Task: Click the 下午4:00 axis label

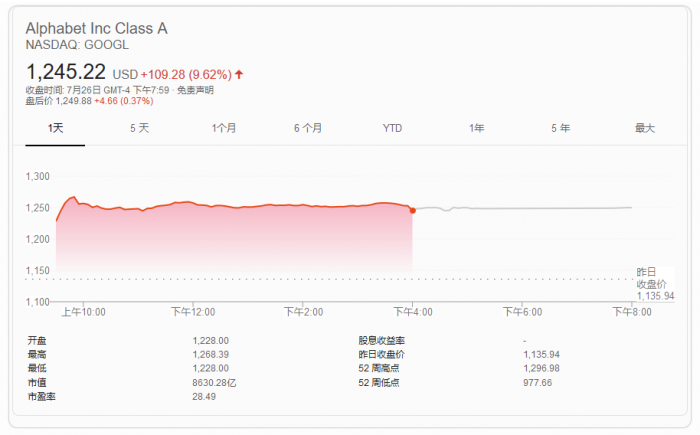Action: [x=413, y=312]
